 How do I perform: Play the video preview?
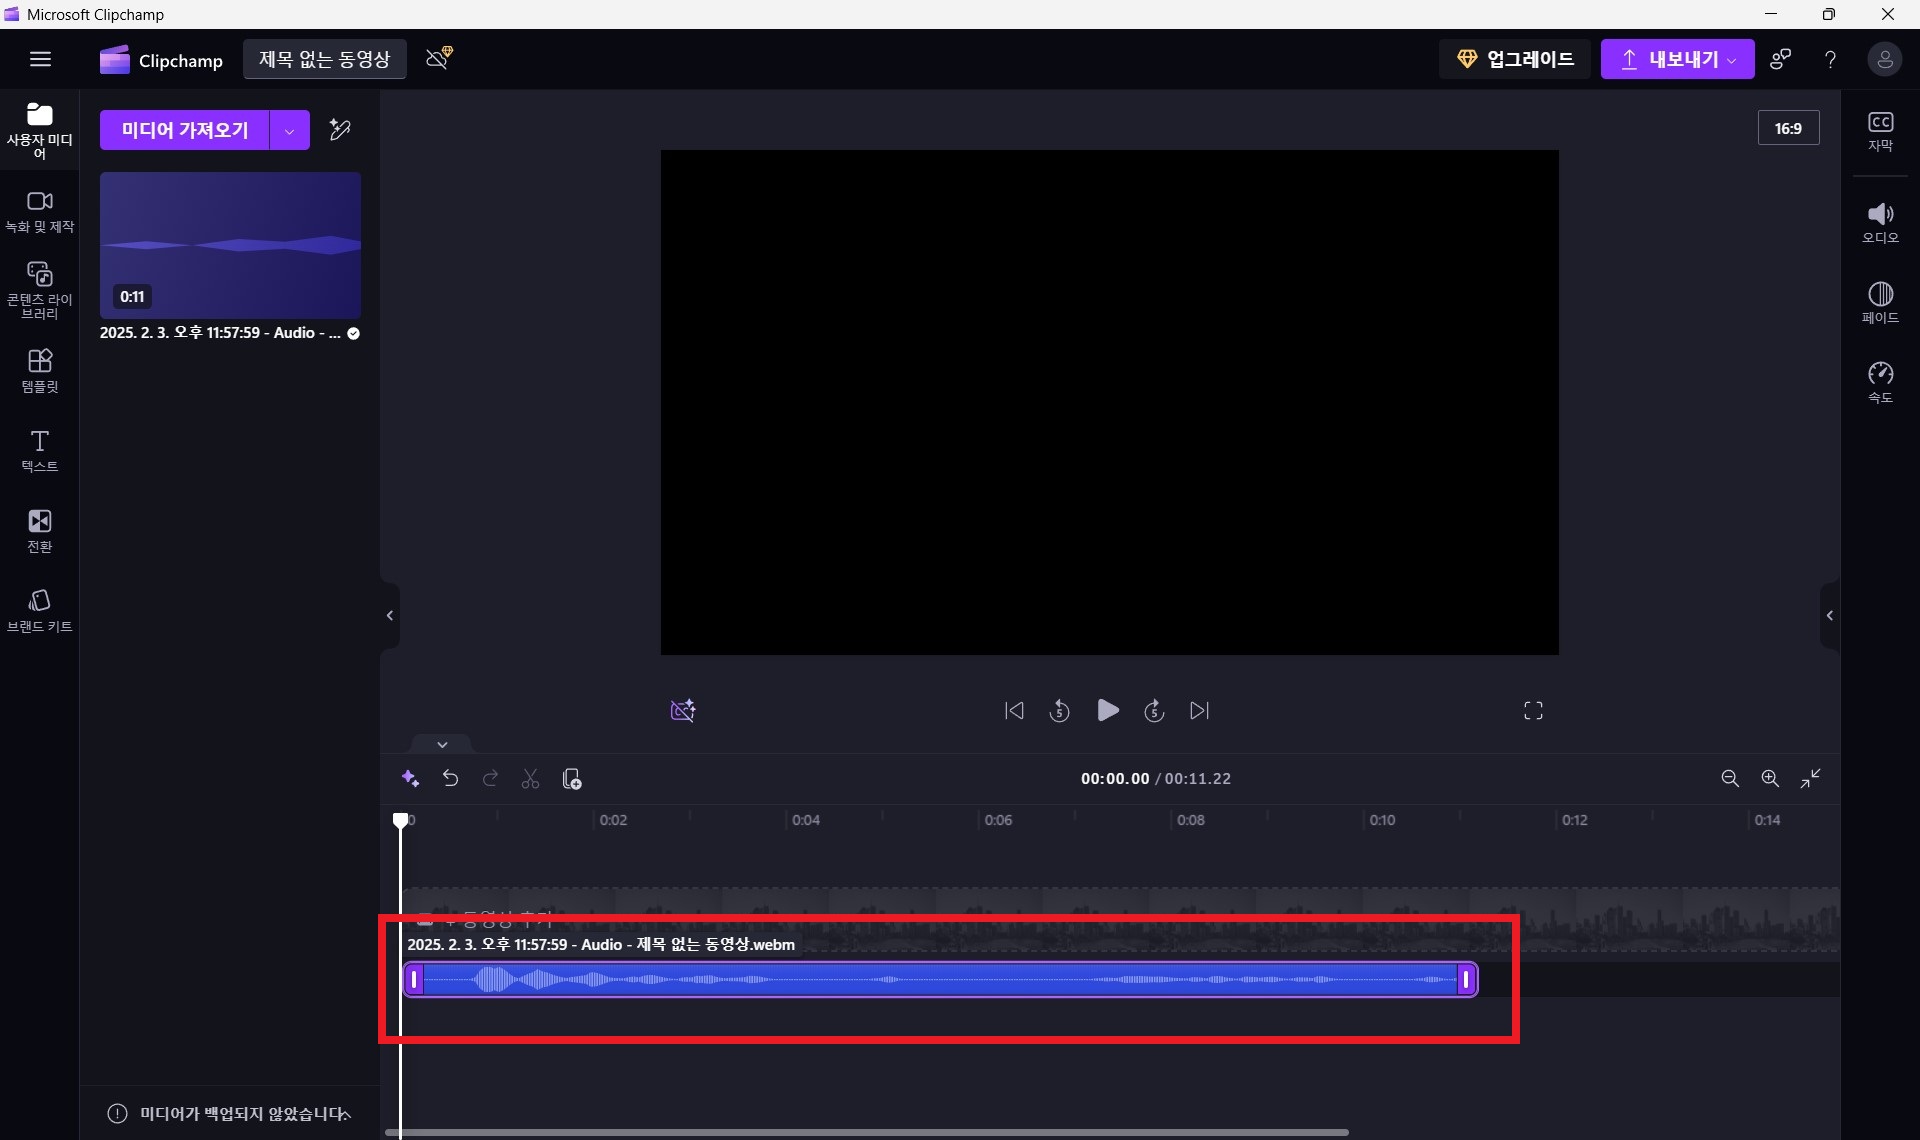(x=1108, y=710)
